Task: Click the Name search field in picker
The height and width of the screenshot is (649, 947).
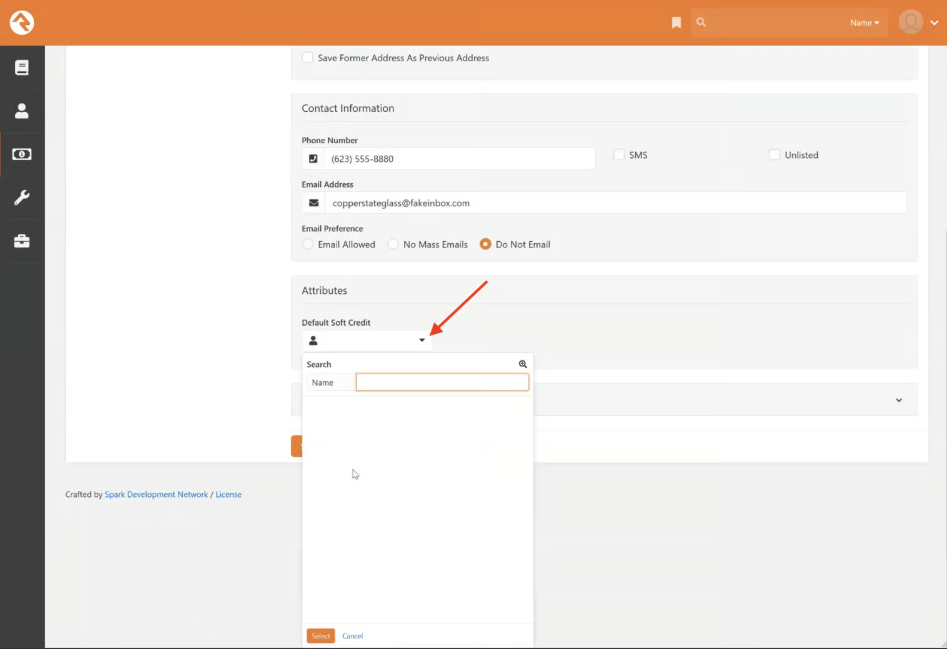Action: coord(442,383)
